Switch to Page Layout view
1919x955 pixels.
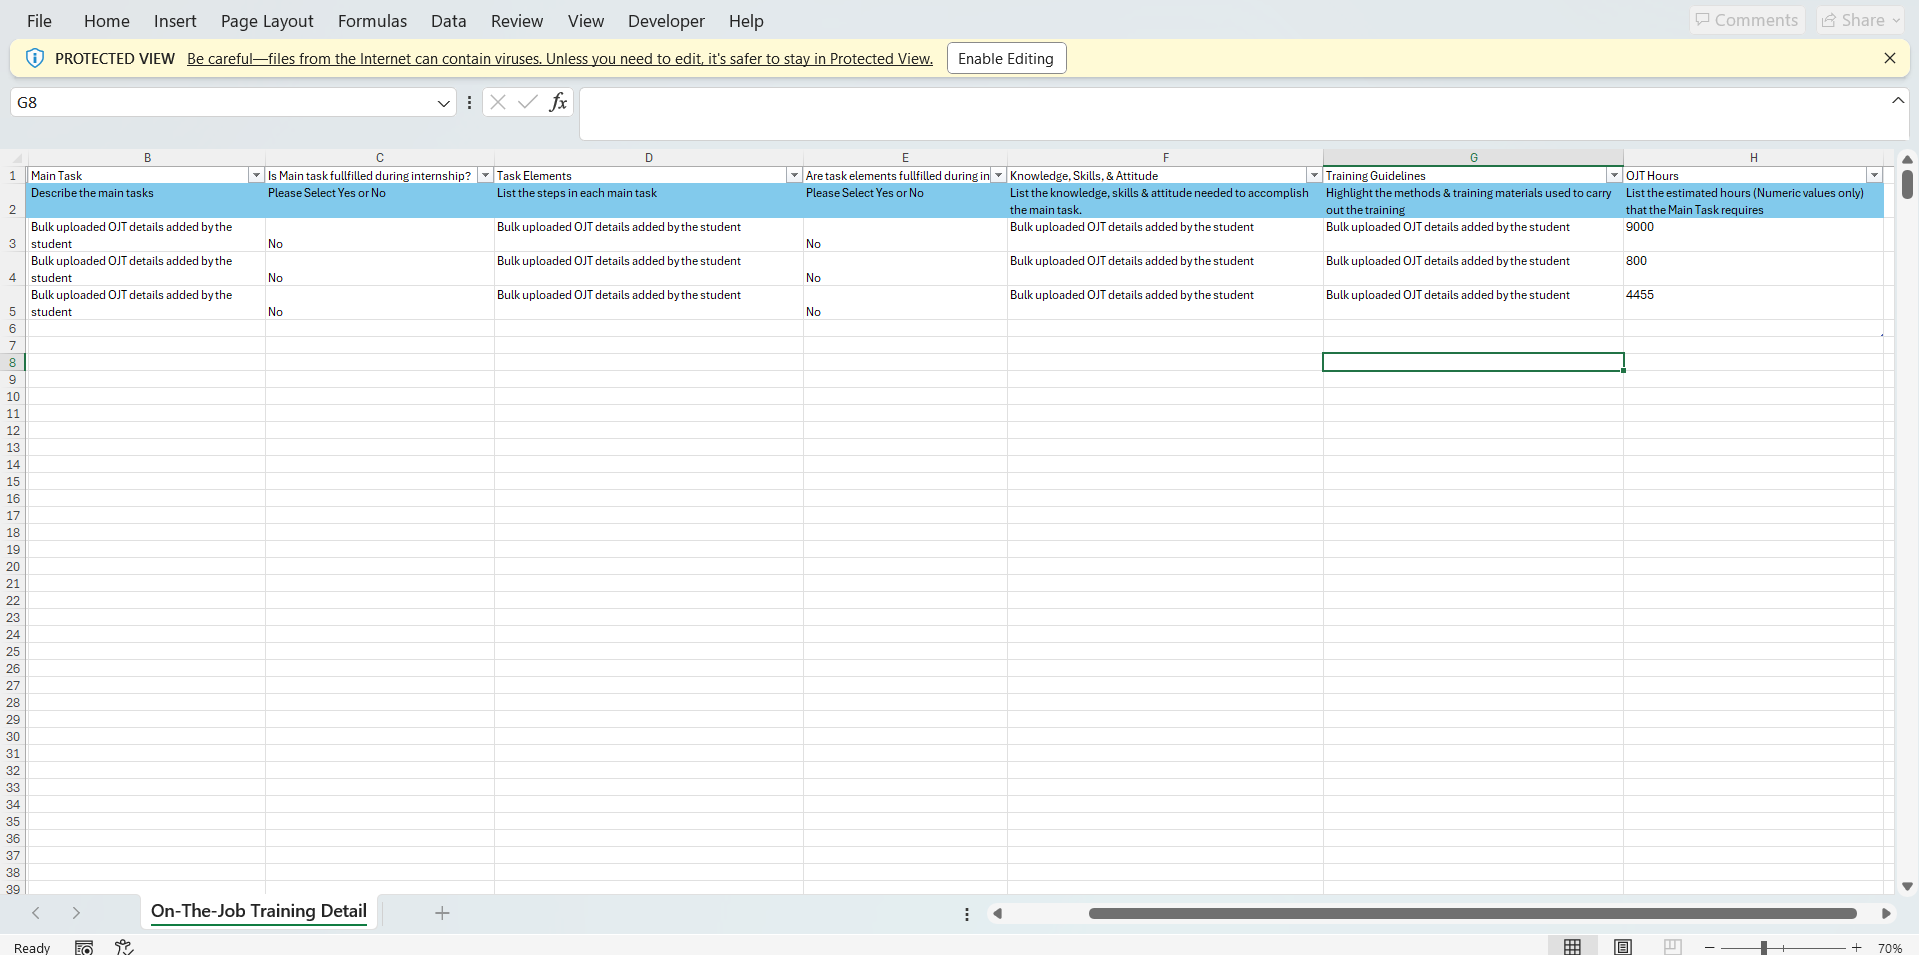[1622, 947]
